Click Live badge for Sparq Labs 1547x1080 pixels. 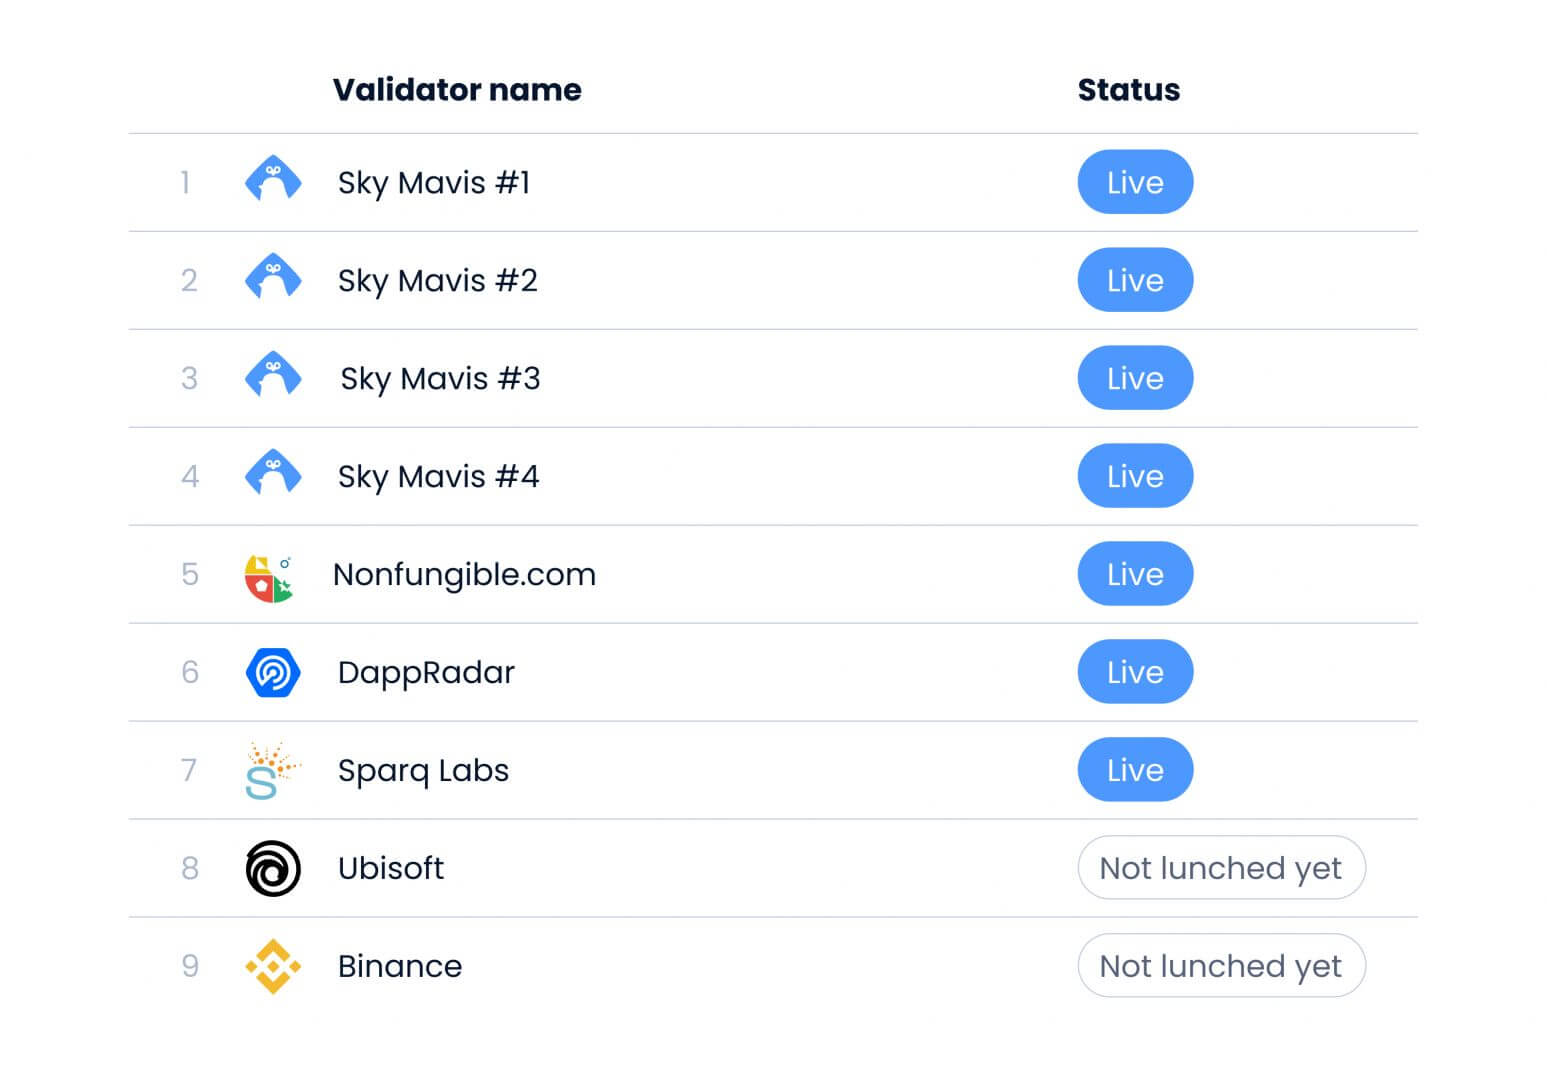click(x=1135, y=770)
